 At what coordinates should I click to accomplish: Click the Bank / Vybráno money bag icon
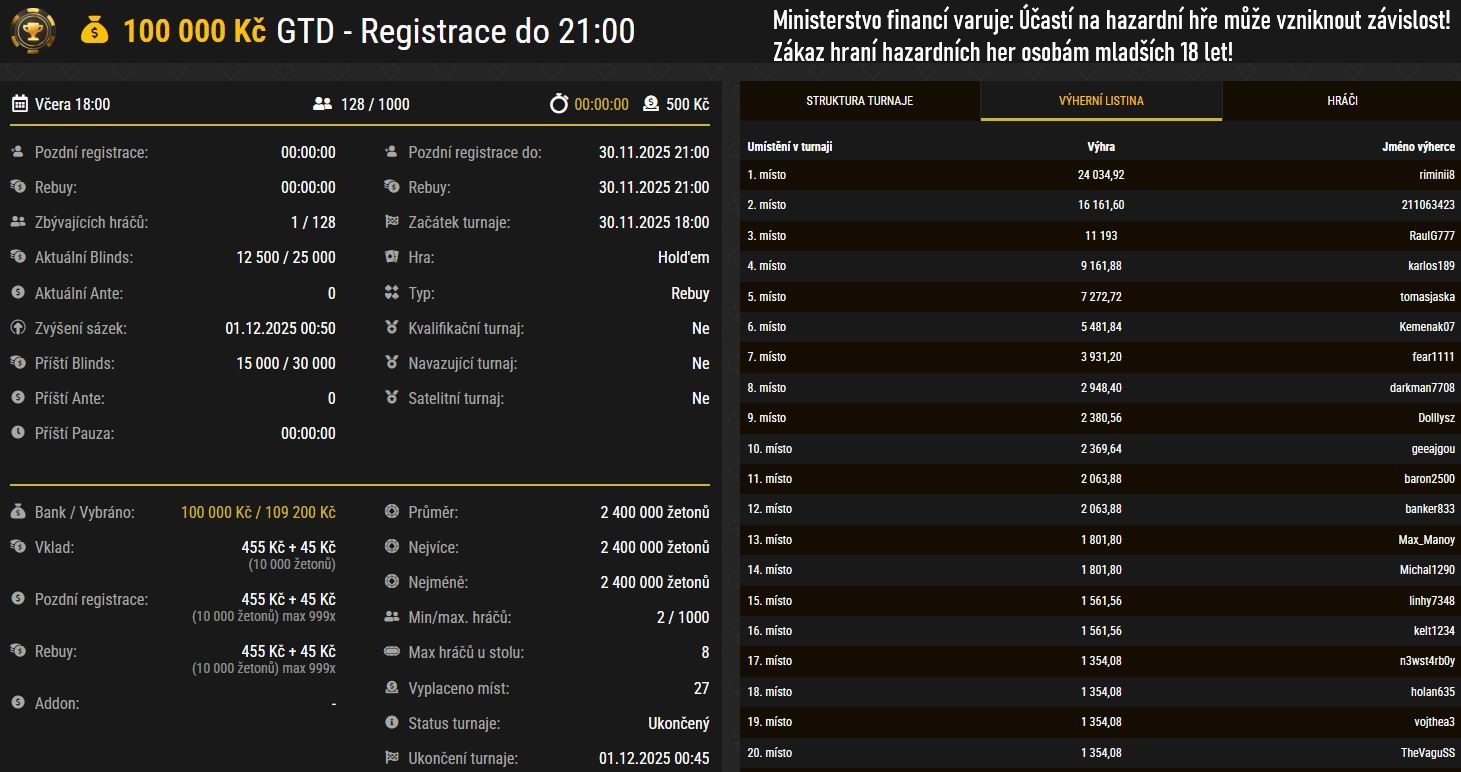[x=18, y=512]
